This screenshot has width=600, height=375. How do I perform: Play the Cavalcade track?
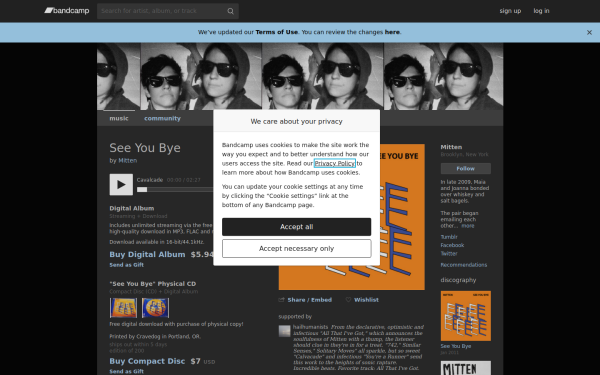pyautogui.click(x=121, y=184)
